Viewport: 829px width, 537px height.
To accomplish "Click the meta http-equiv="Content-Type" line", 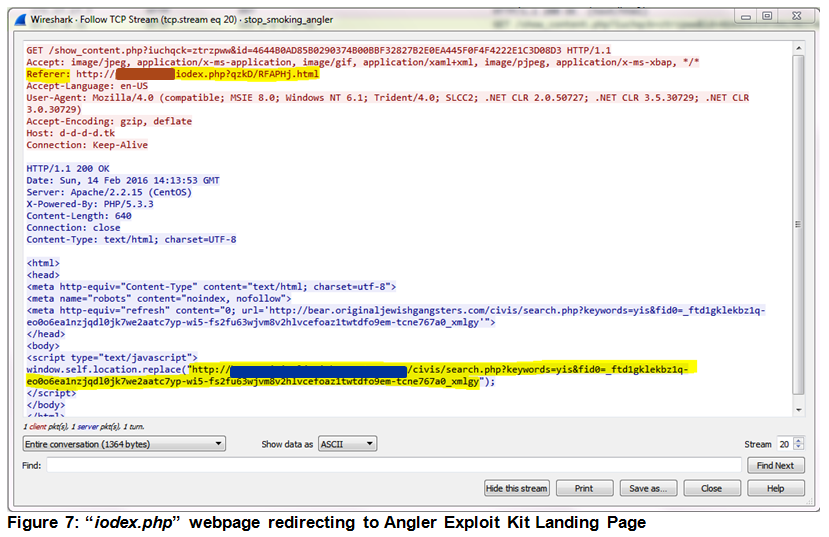I will pos(211,287).
